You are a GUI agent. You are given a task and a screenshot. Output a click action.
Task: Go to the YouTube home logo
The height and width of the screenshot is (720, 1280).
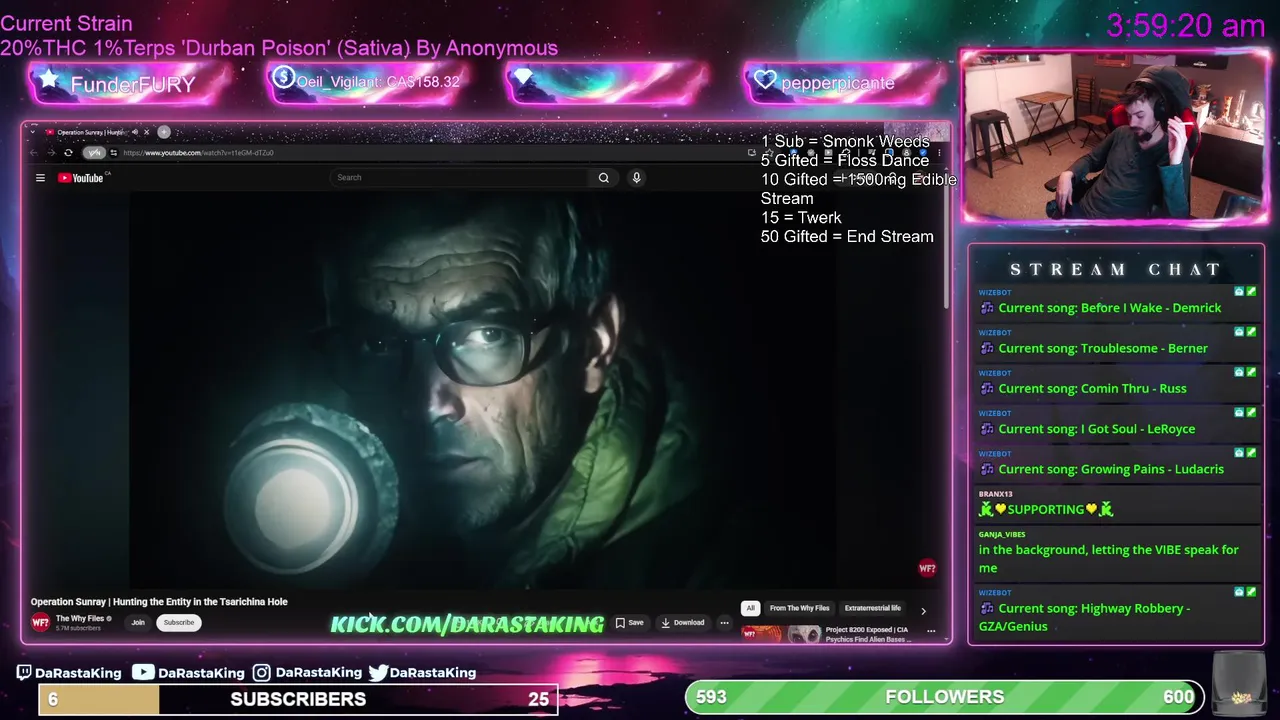[82, 178]
